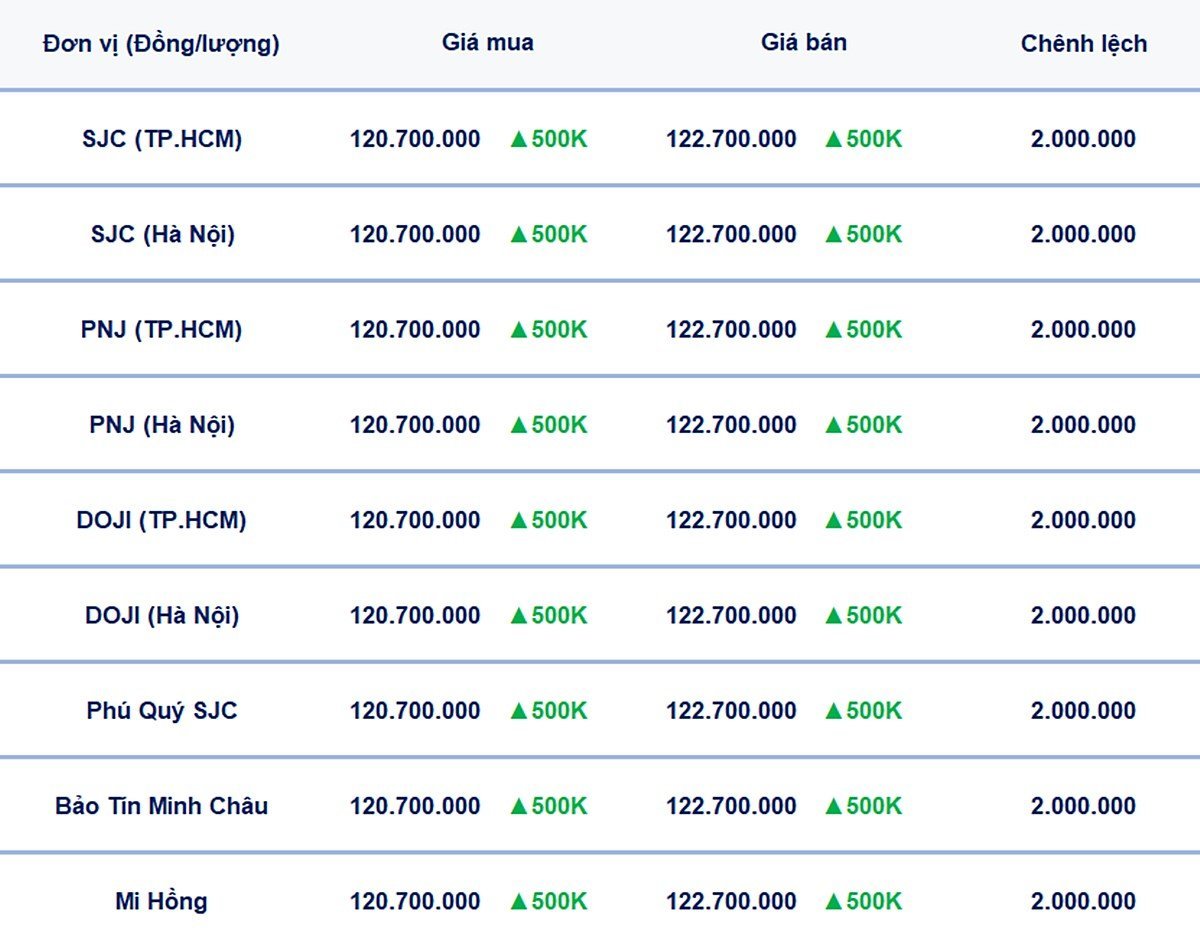The height and width of the screenshot is (940, 1200).
Task: Click SJC (Hà Nội) buy-price ▲500K indicator
Action: tap(549, 234)
